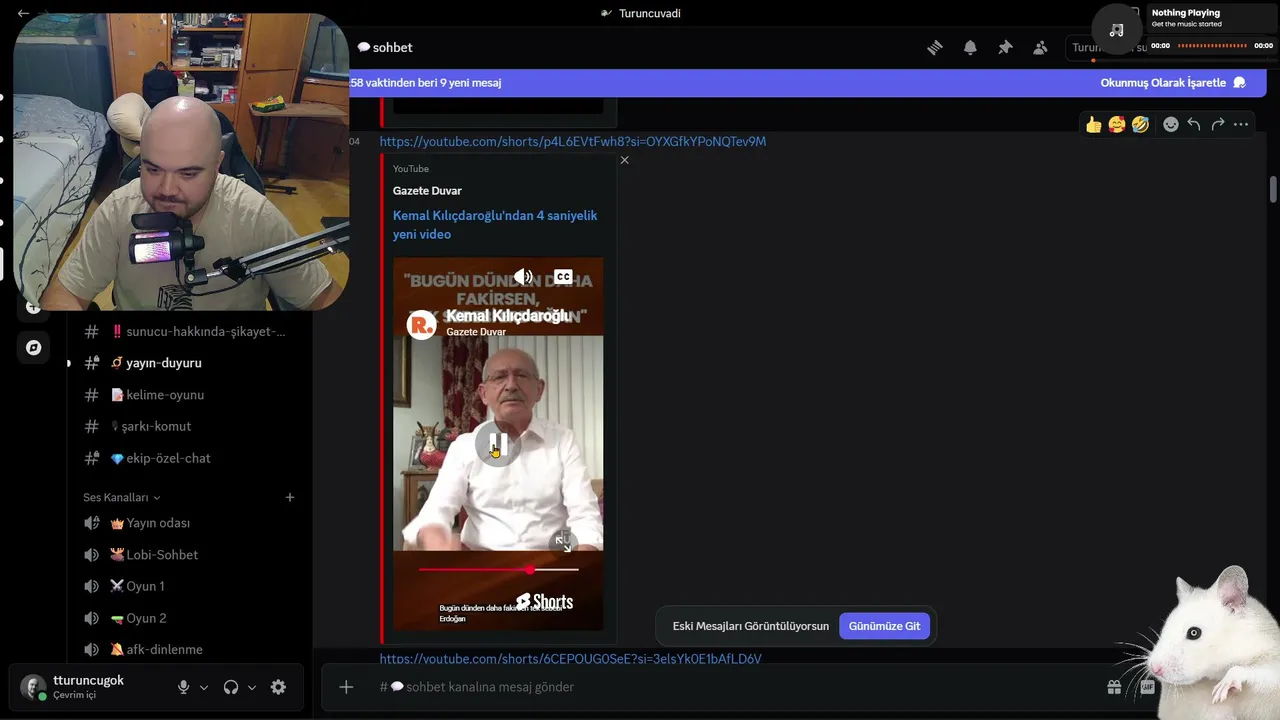Open the Threads icon in channel header

pos(935,47)
